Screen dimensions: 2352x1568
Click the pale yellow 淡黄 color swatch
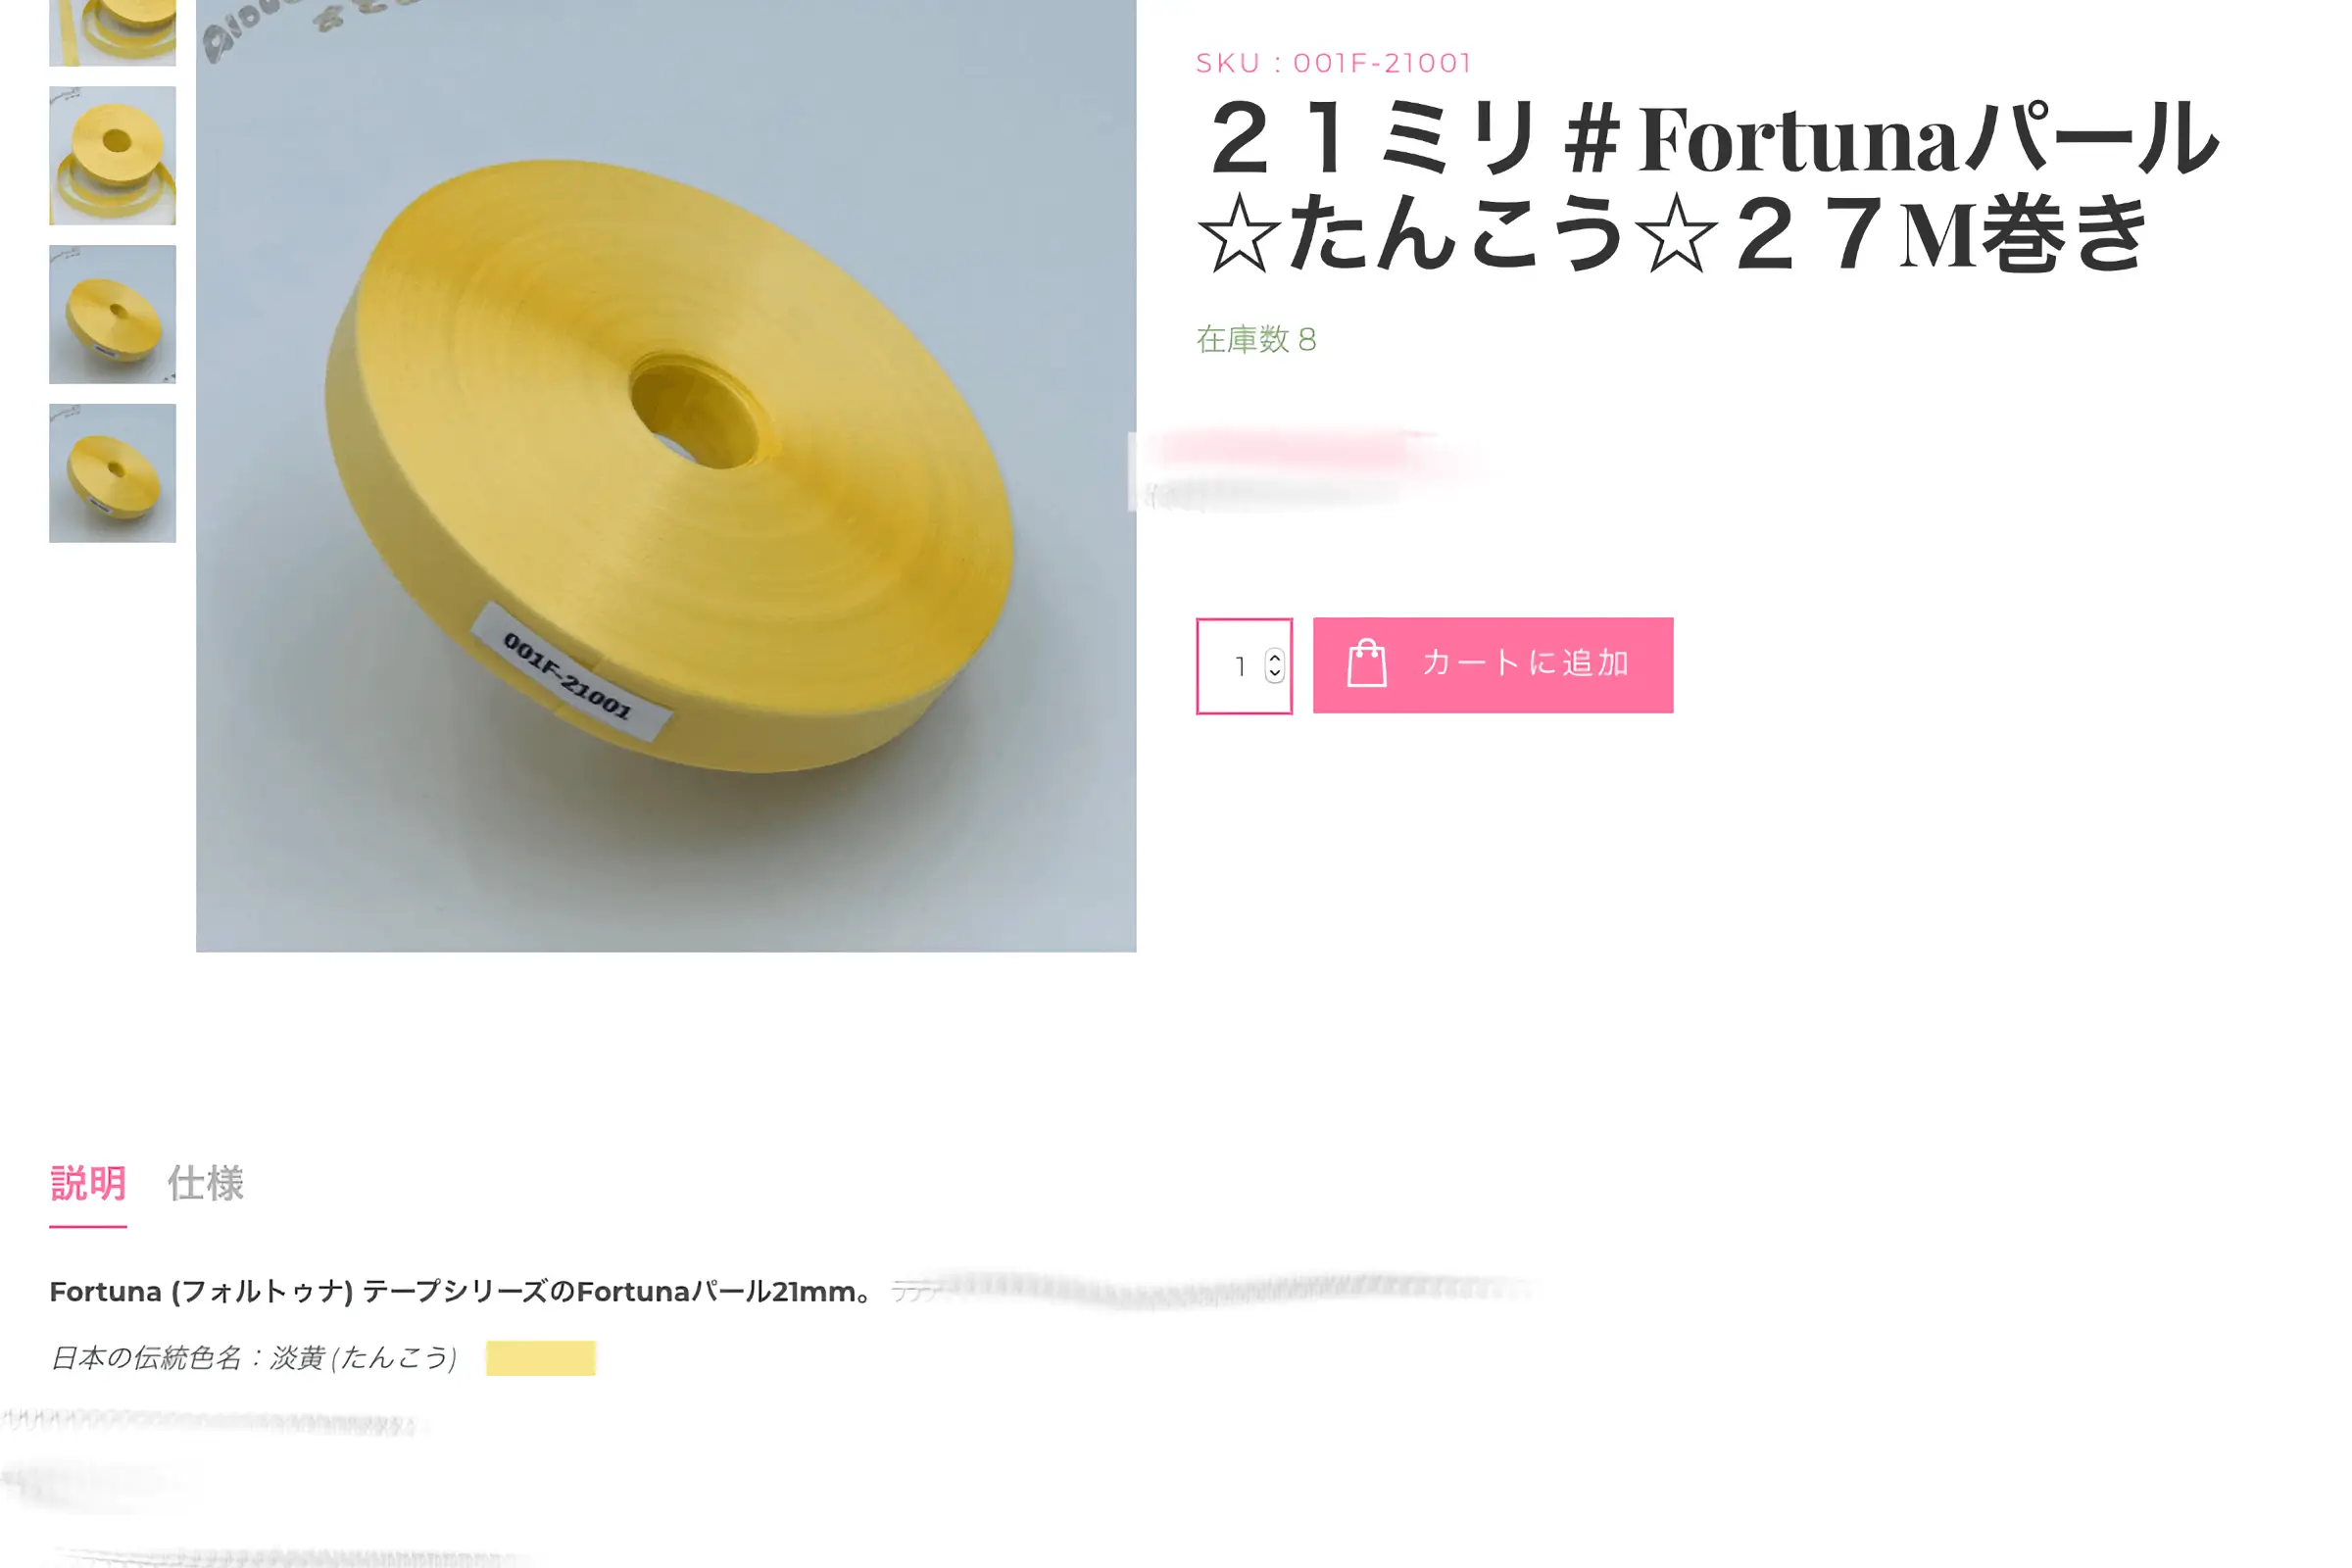coord(540,1358)
